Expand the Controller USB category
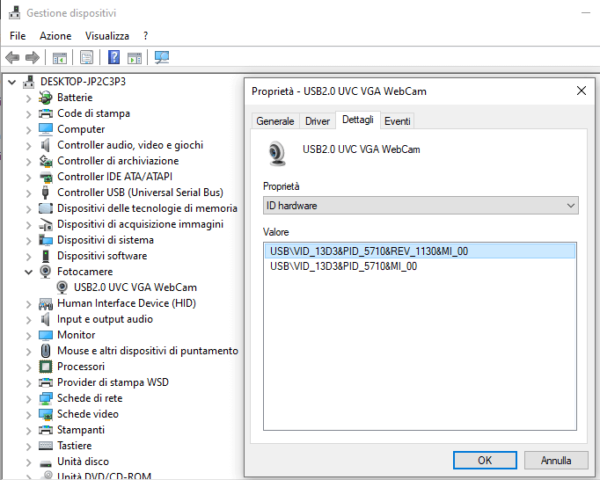Image resolution: width=600 pixels, height=480 pixels. click(28, 193)
